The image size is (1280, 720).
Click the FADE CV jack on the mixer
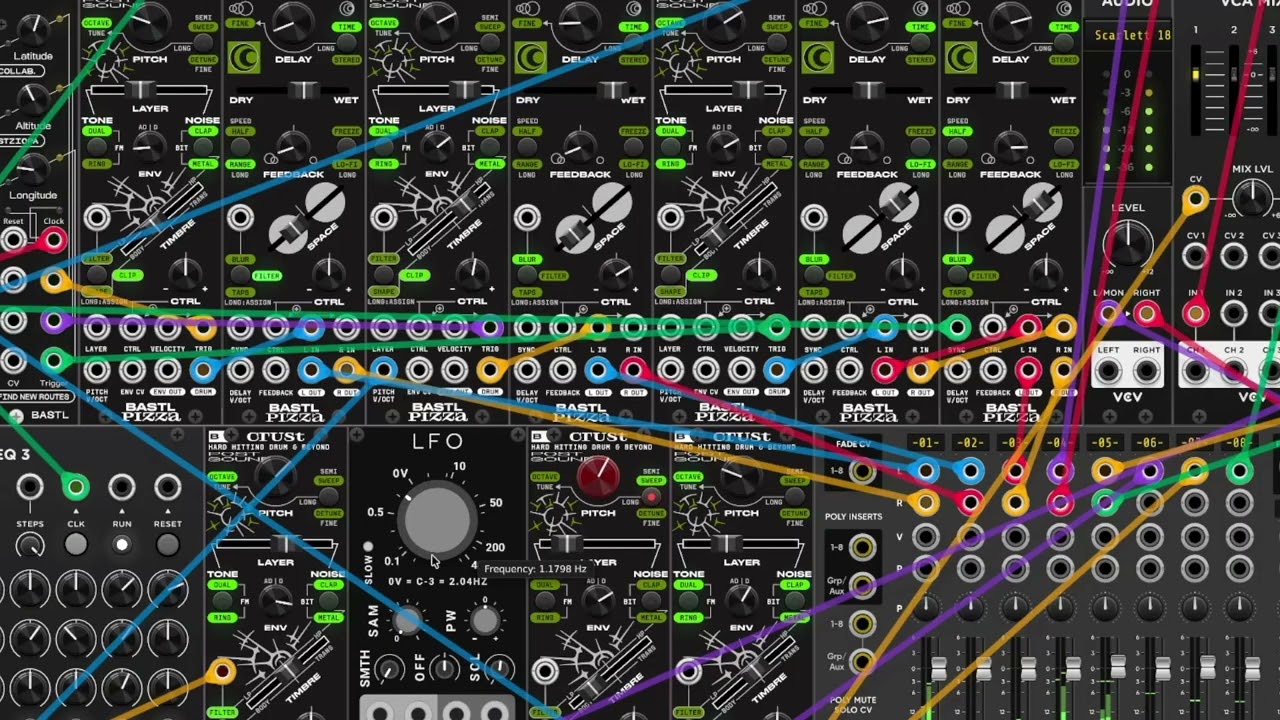[862, 471]
